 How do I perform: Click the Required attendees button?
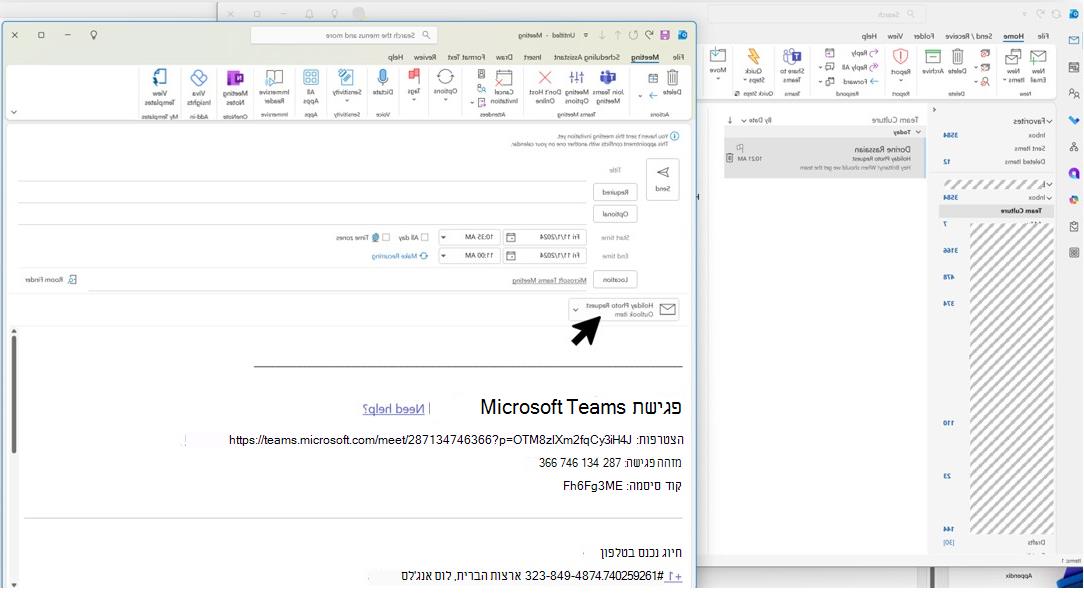pyautogui.click(x=615, y=192)
